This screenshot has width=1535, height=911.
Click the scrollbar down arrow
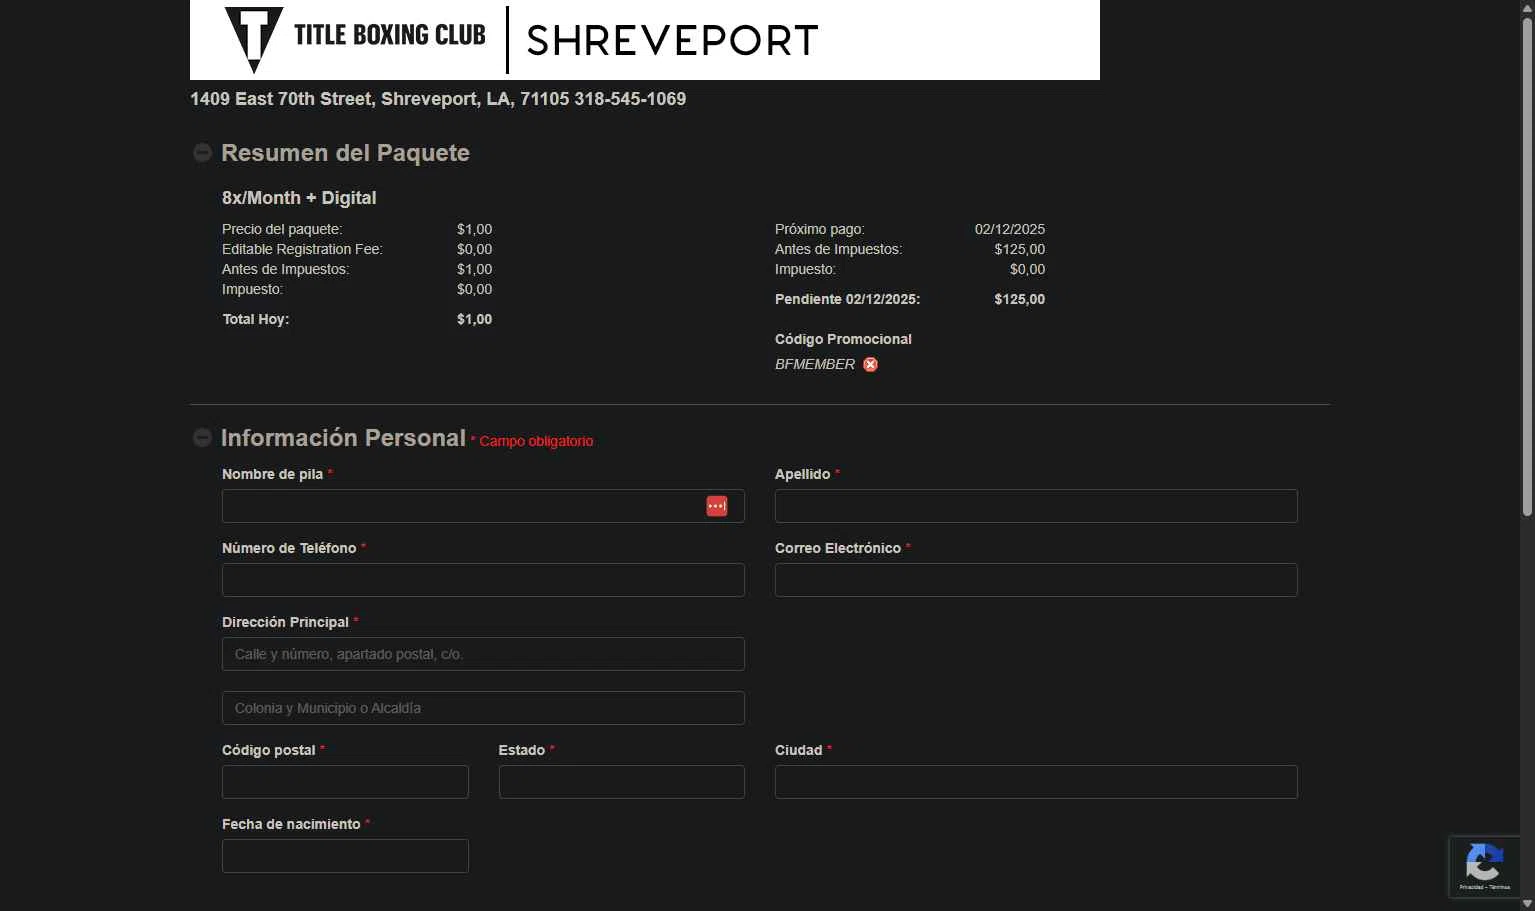[1527, 903]
